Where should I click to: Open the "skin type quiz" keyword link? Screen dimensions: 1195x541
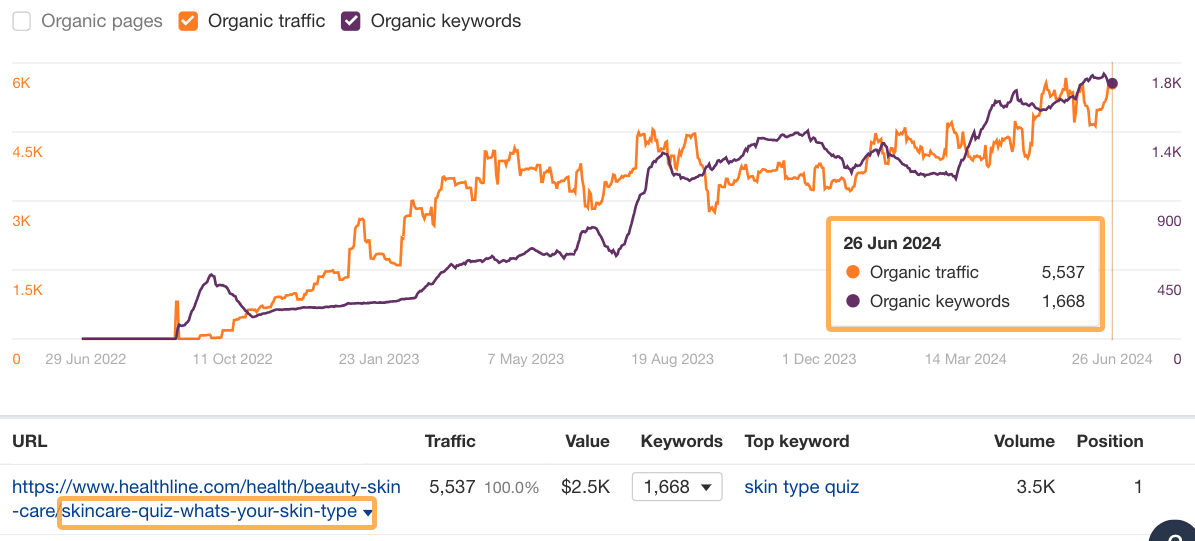coord(802,488)
